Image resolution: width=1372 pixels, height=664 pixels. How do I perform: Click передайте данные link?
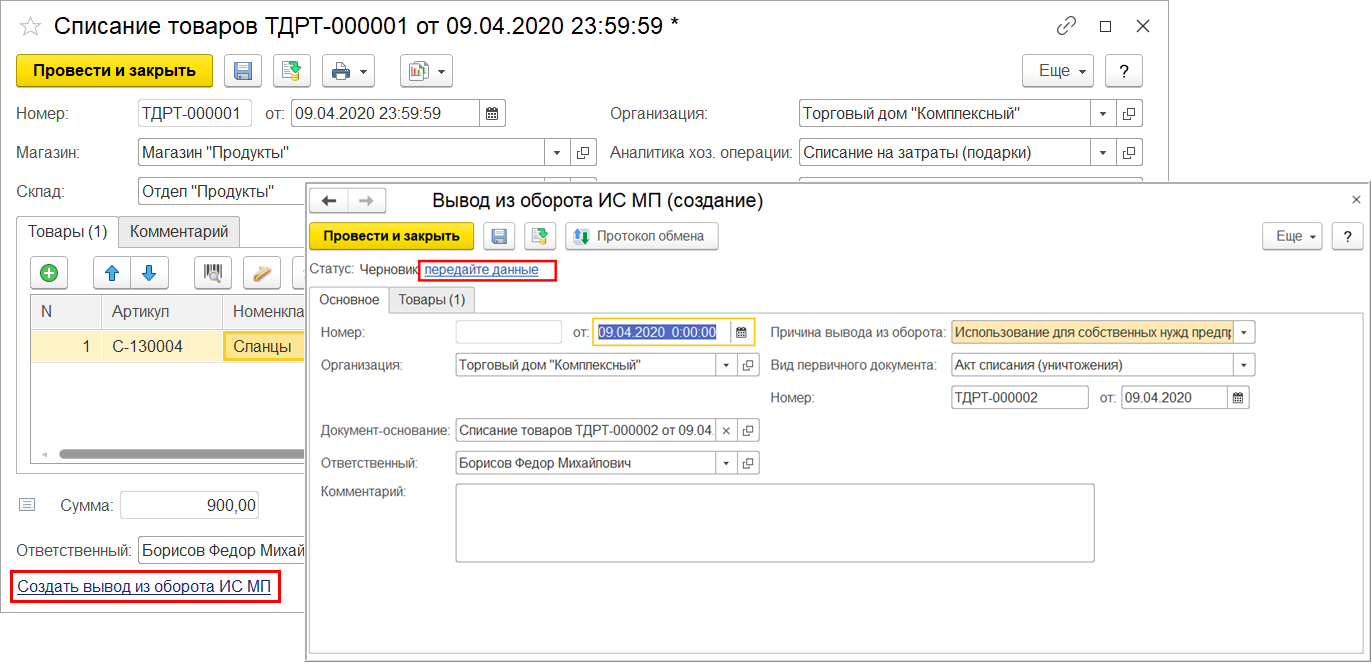[x=482, y=270]
